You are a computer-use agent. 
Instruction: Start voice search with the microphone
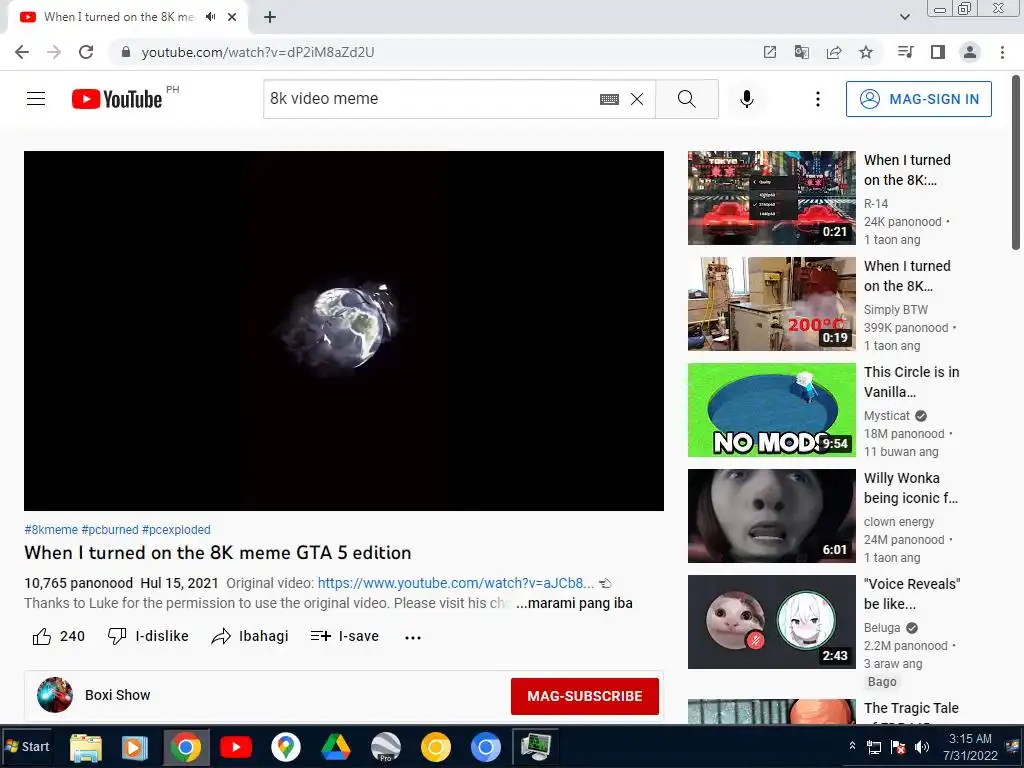[746, 99]
